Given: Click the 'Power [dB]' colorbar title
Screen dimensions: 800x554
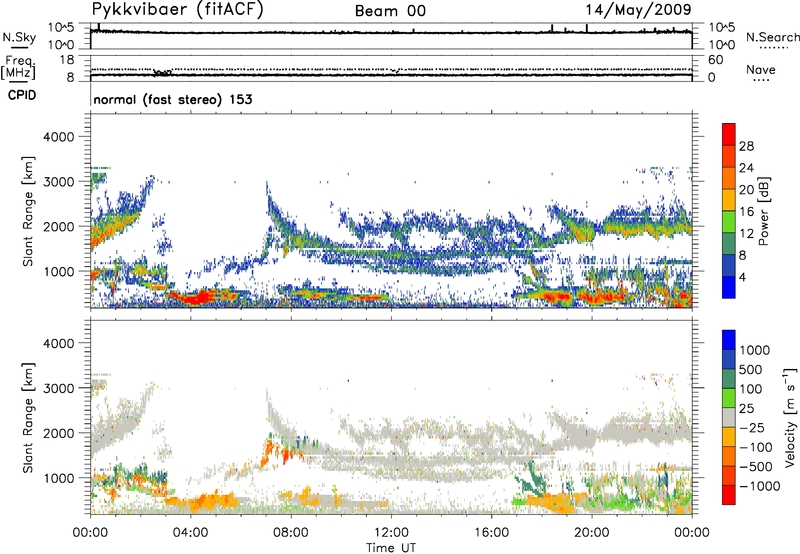Looking at the screenshot, I should (763, 211).
